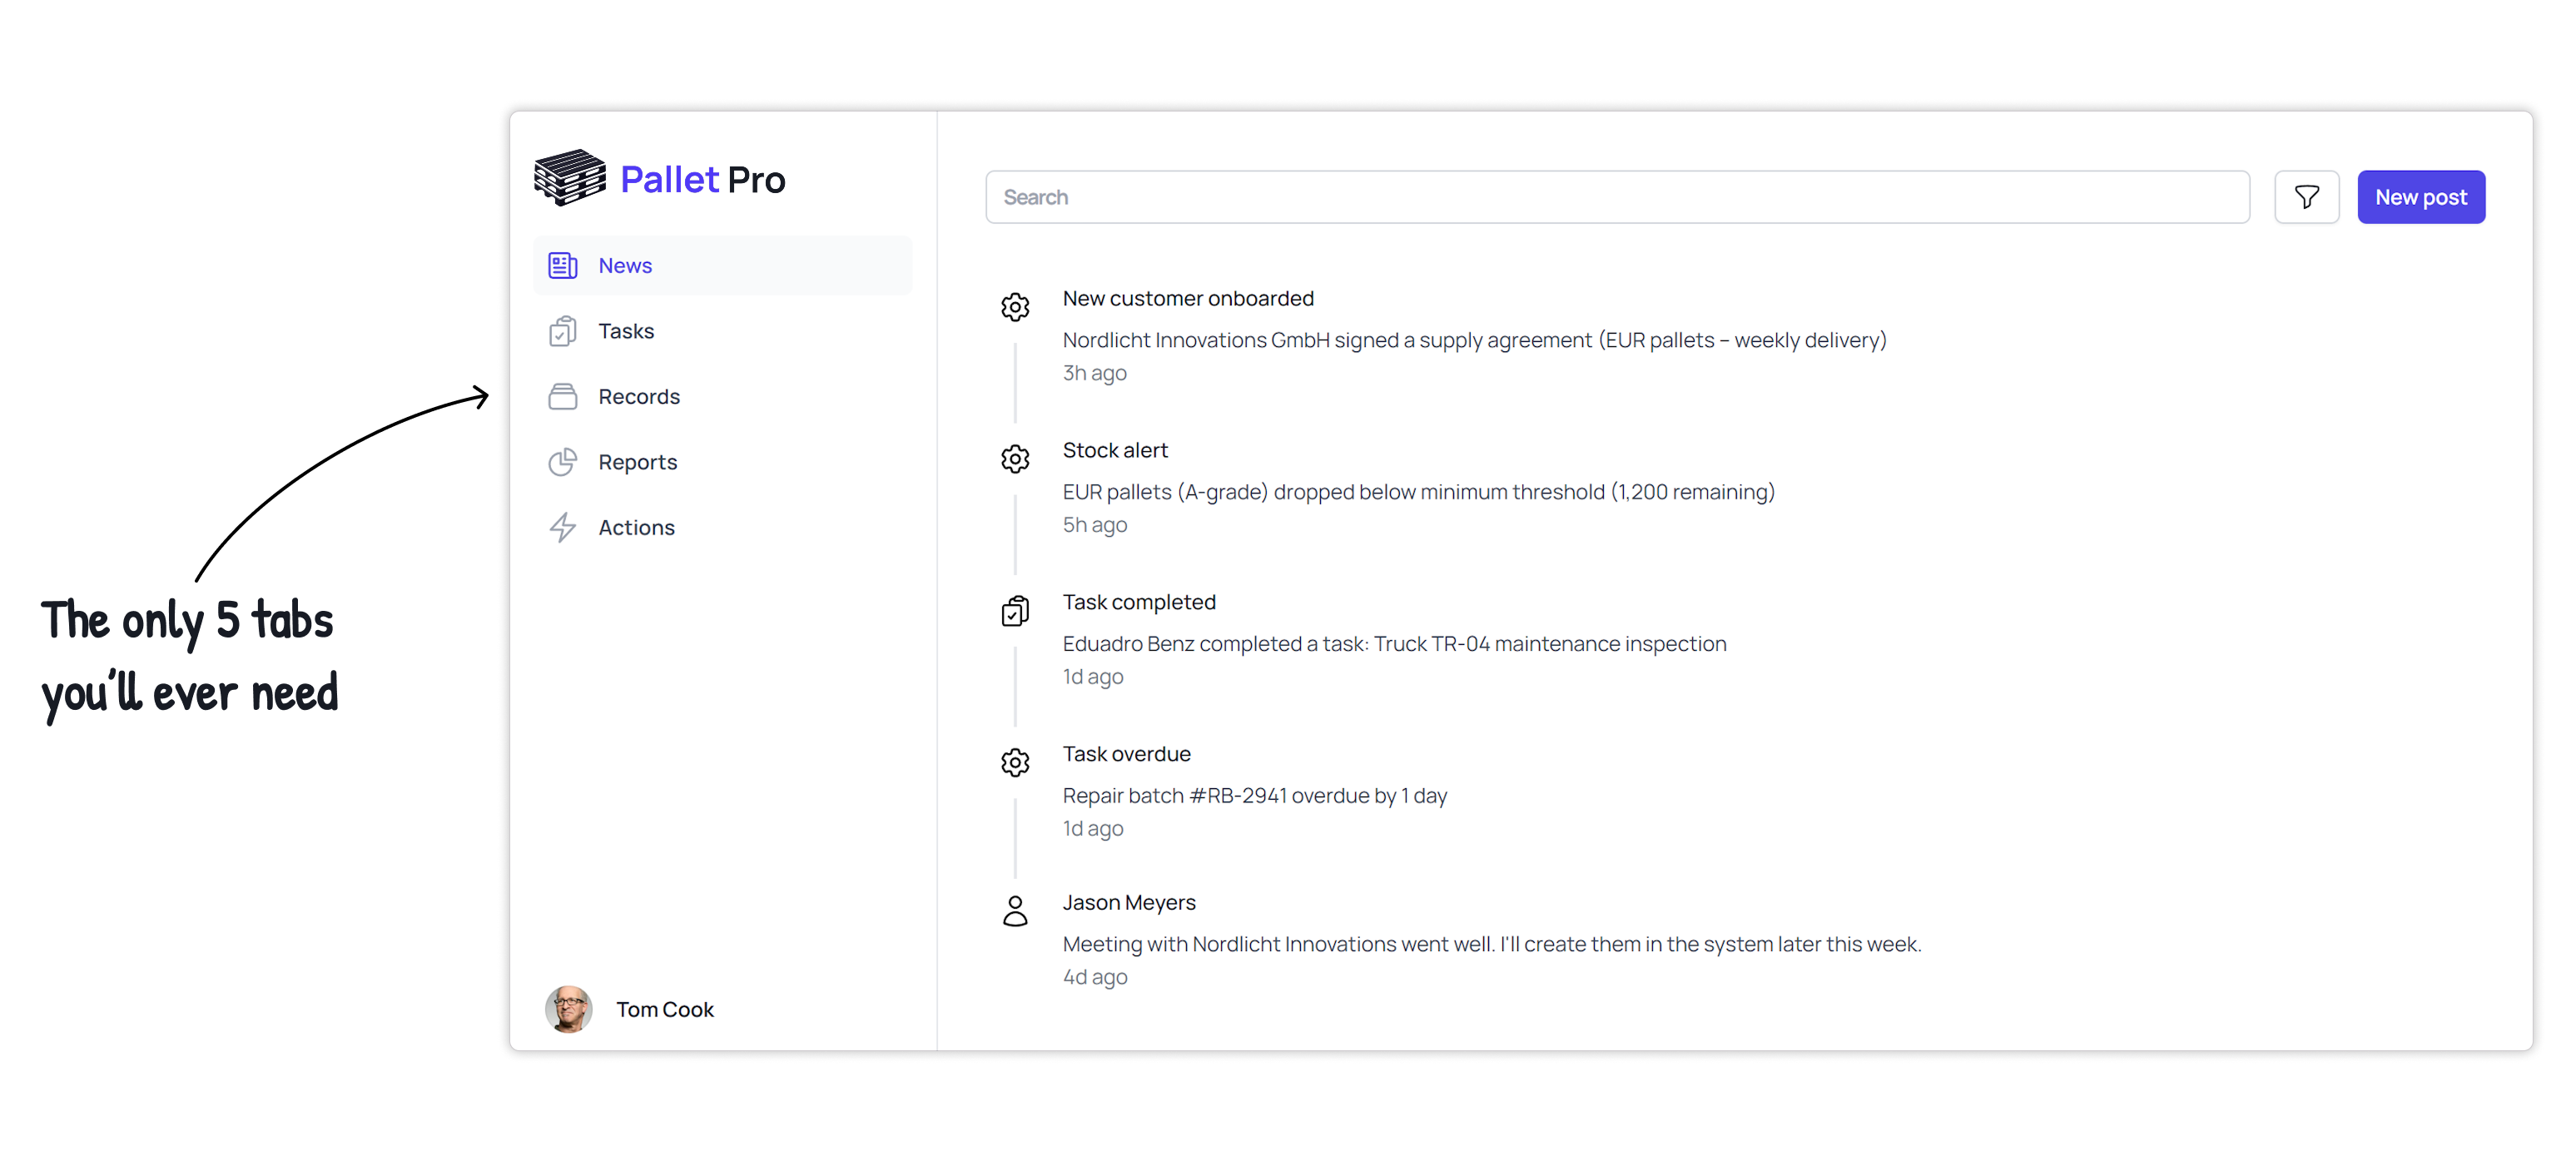Open the filter funnel button
This screenshot has height=1161, width=2576.
pos(2306,197)
